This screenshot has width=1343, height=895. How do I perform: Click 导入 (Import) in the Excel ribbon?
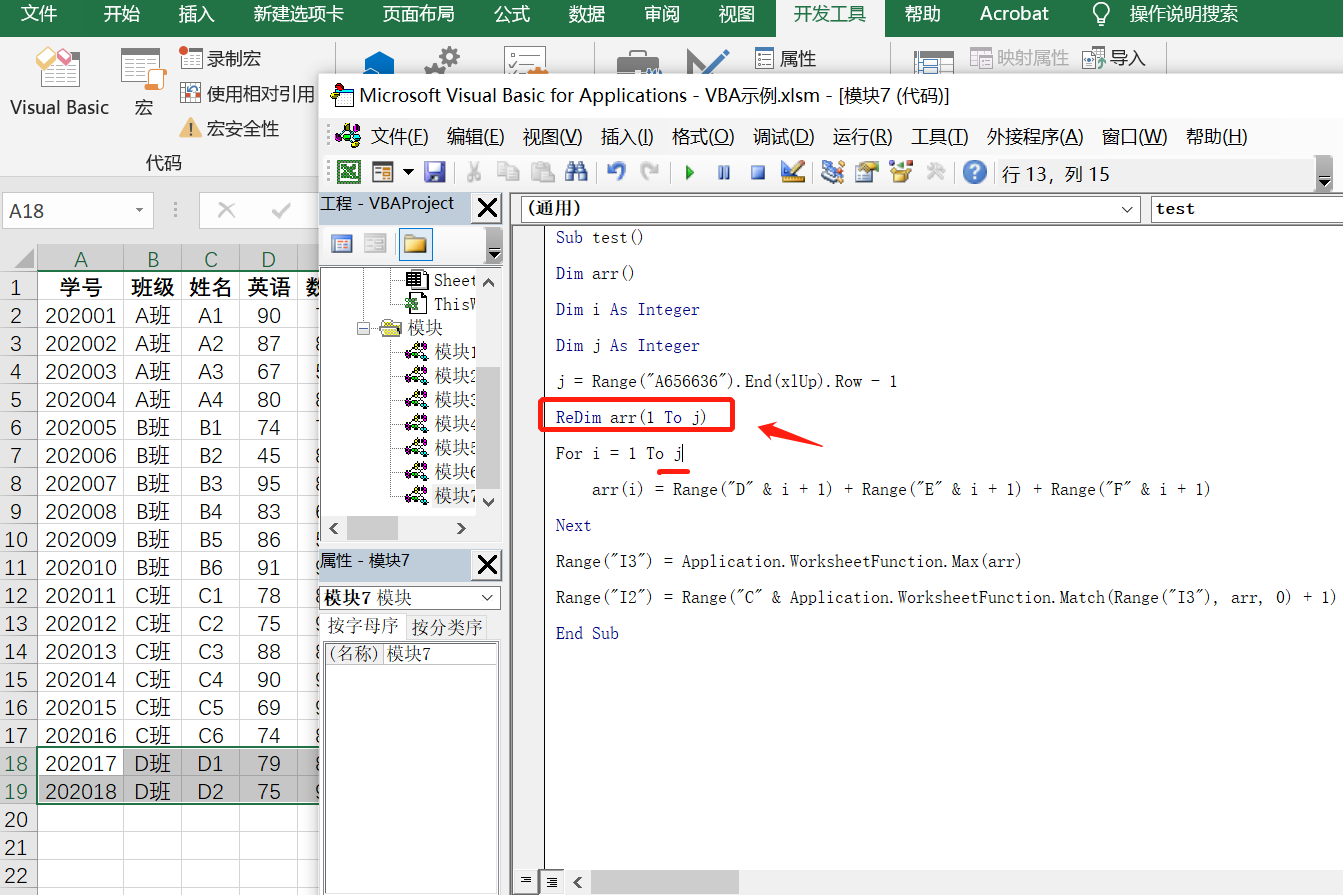click(x=1114, y=58)
